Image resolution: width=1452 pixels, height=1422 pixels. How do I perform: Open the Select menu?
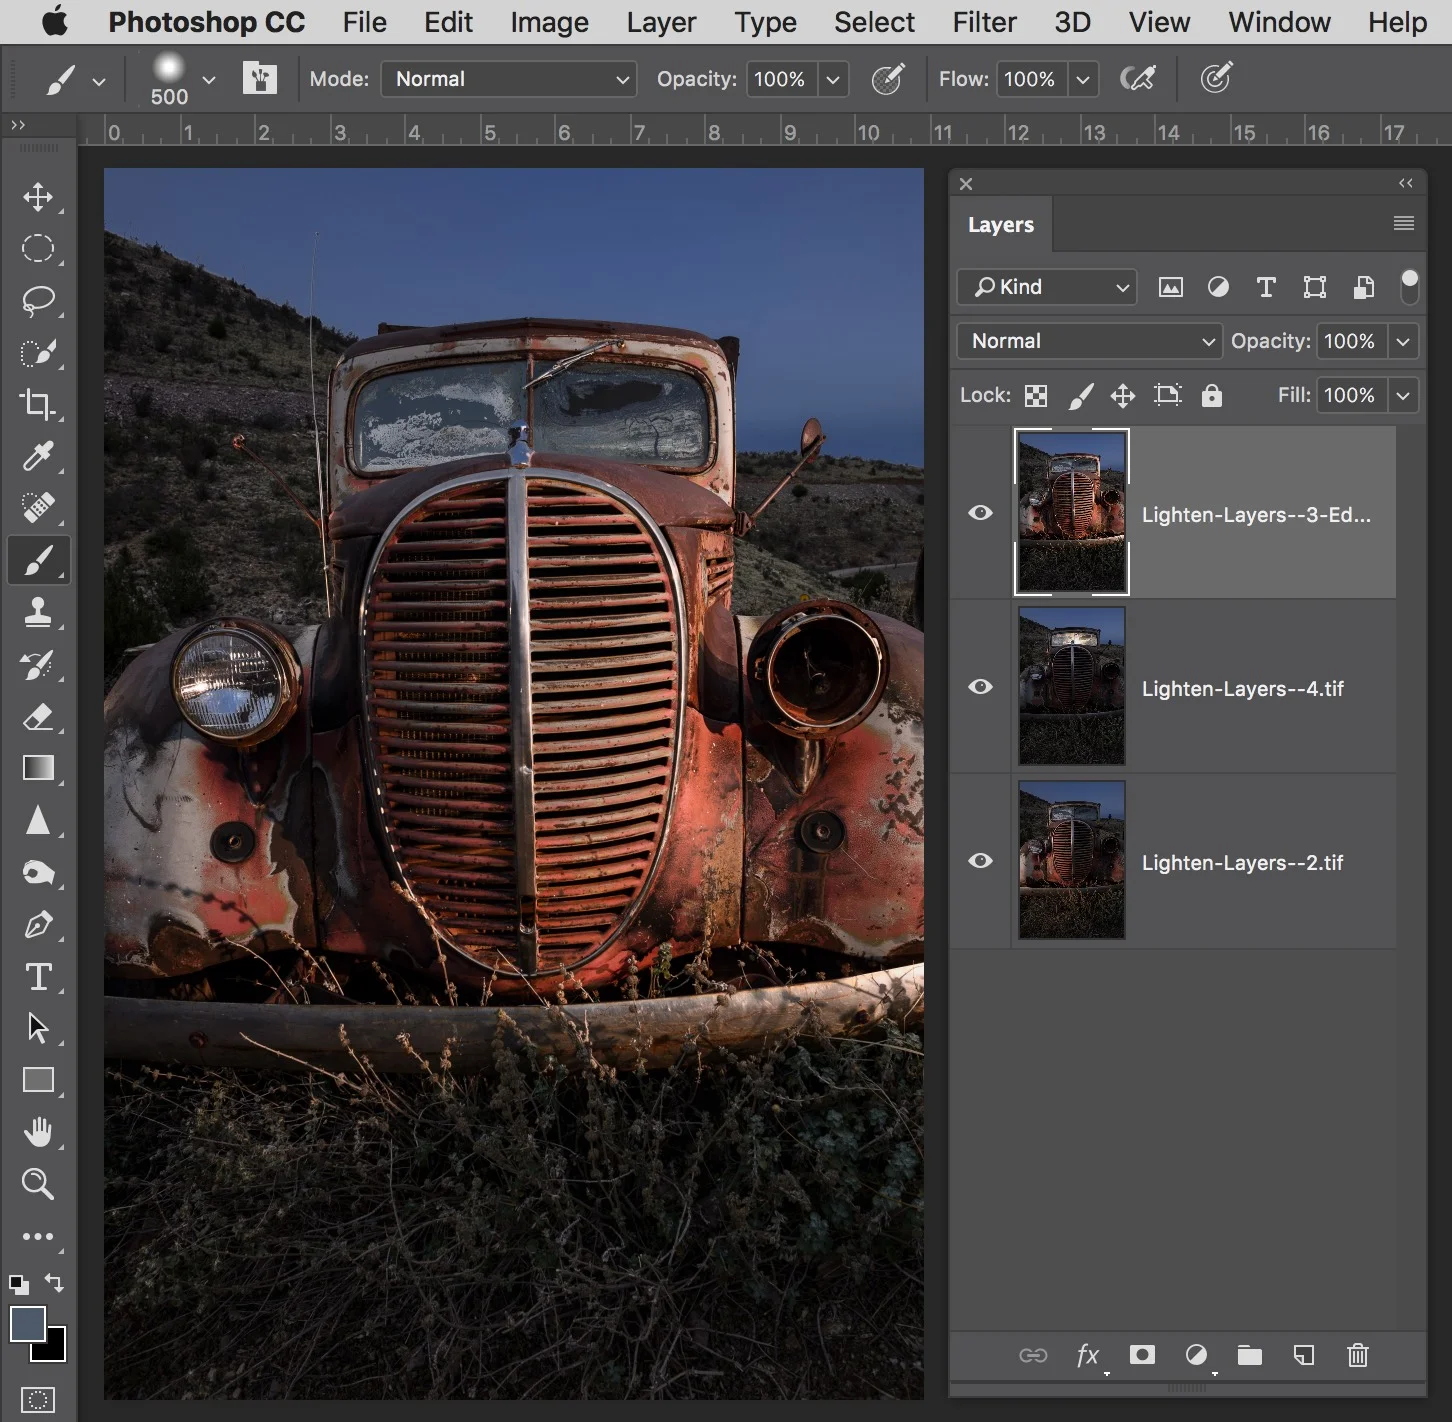point(874,22)
